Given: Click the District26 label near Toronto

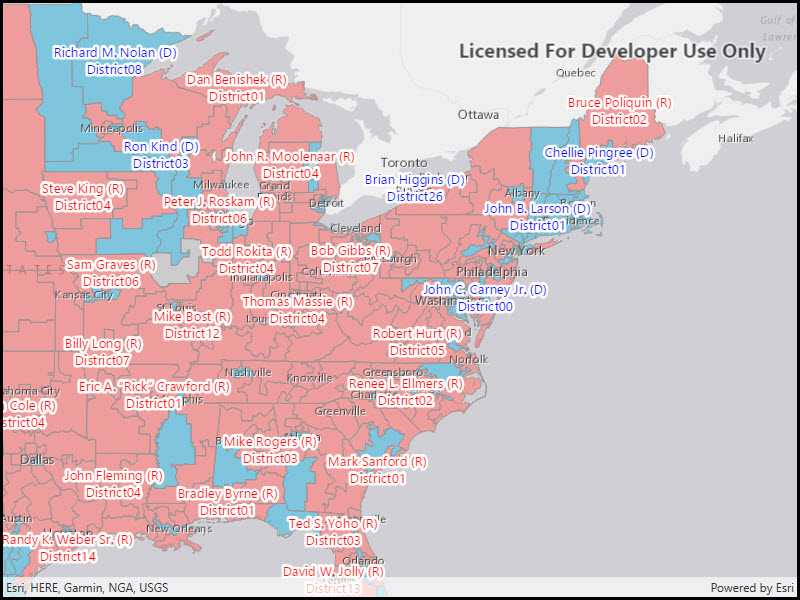Looking at the screenshot, I should 414,196.
